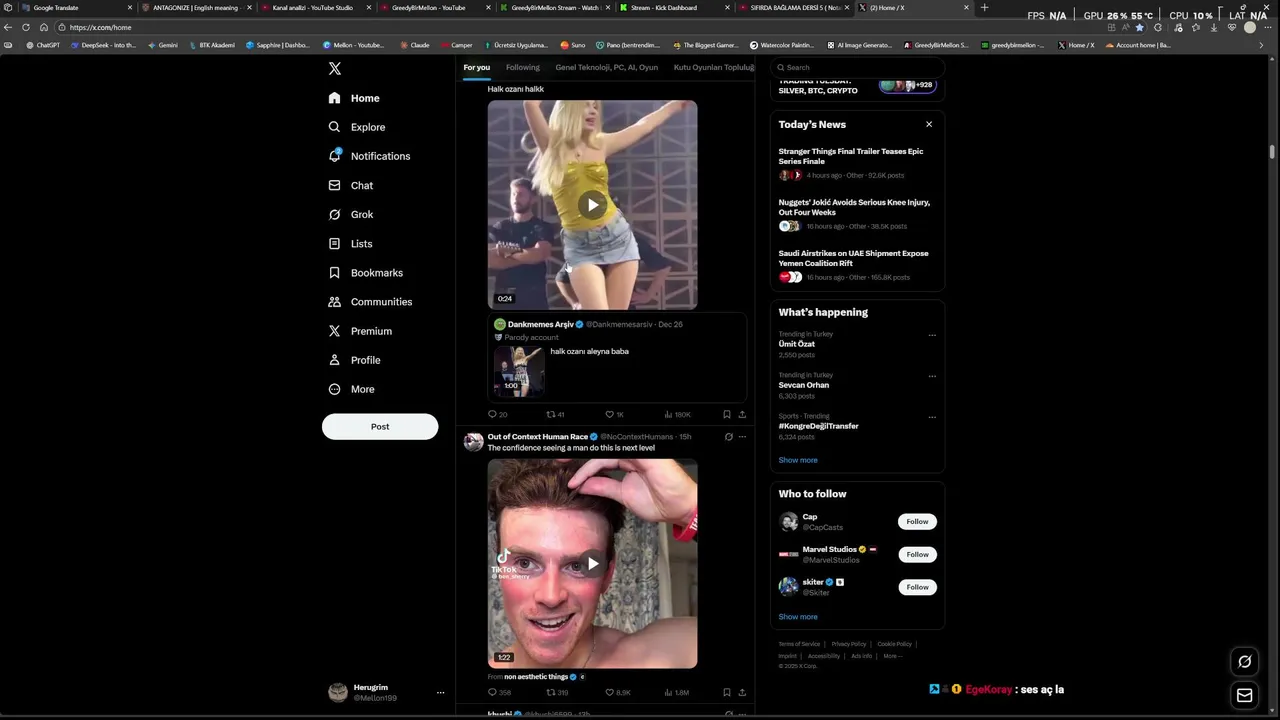Open Grok explain on Out of Context post
Image resolution: width=1280 pixels, height=720 pixels.
728,437
